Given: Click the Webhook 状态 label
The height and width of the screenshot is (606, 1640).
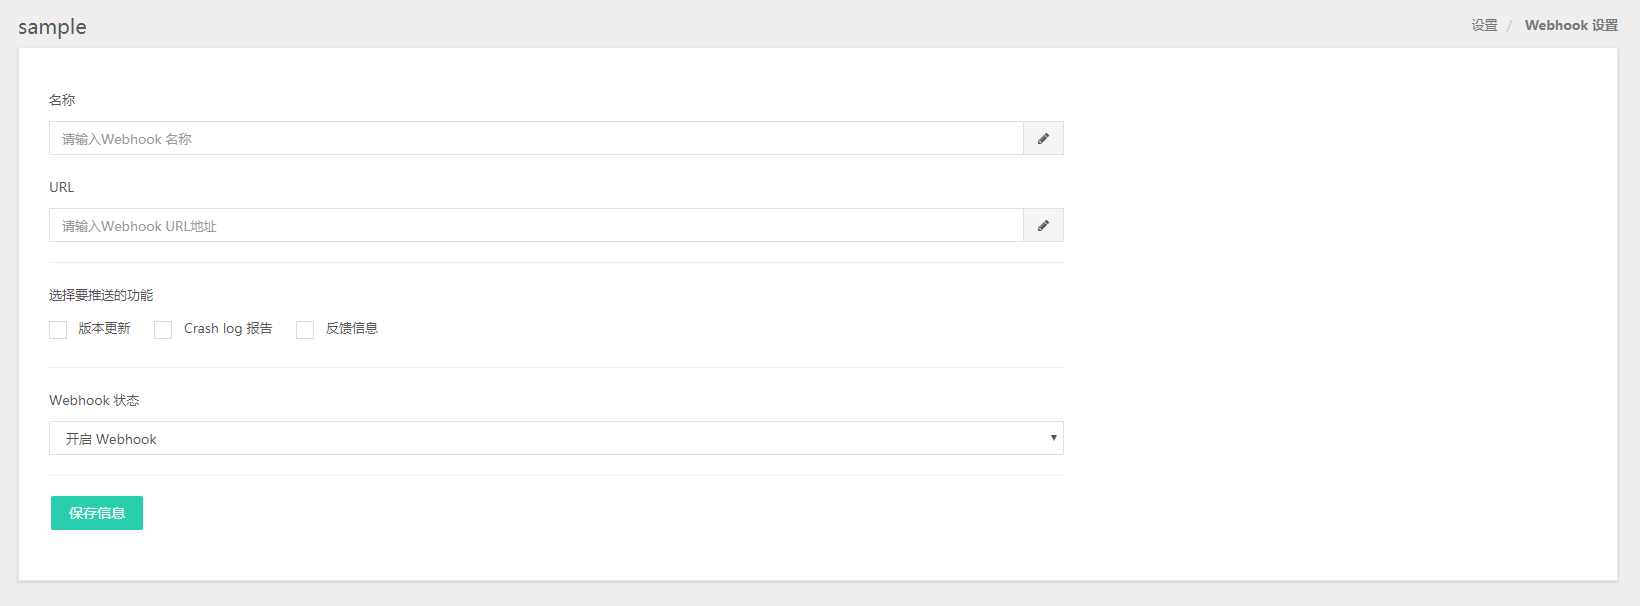Looking at the screenshot, I should pos(94,400).
